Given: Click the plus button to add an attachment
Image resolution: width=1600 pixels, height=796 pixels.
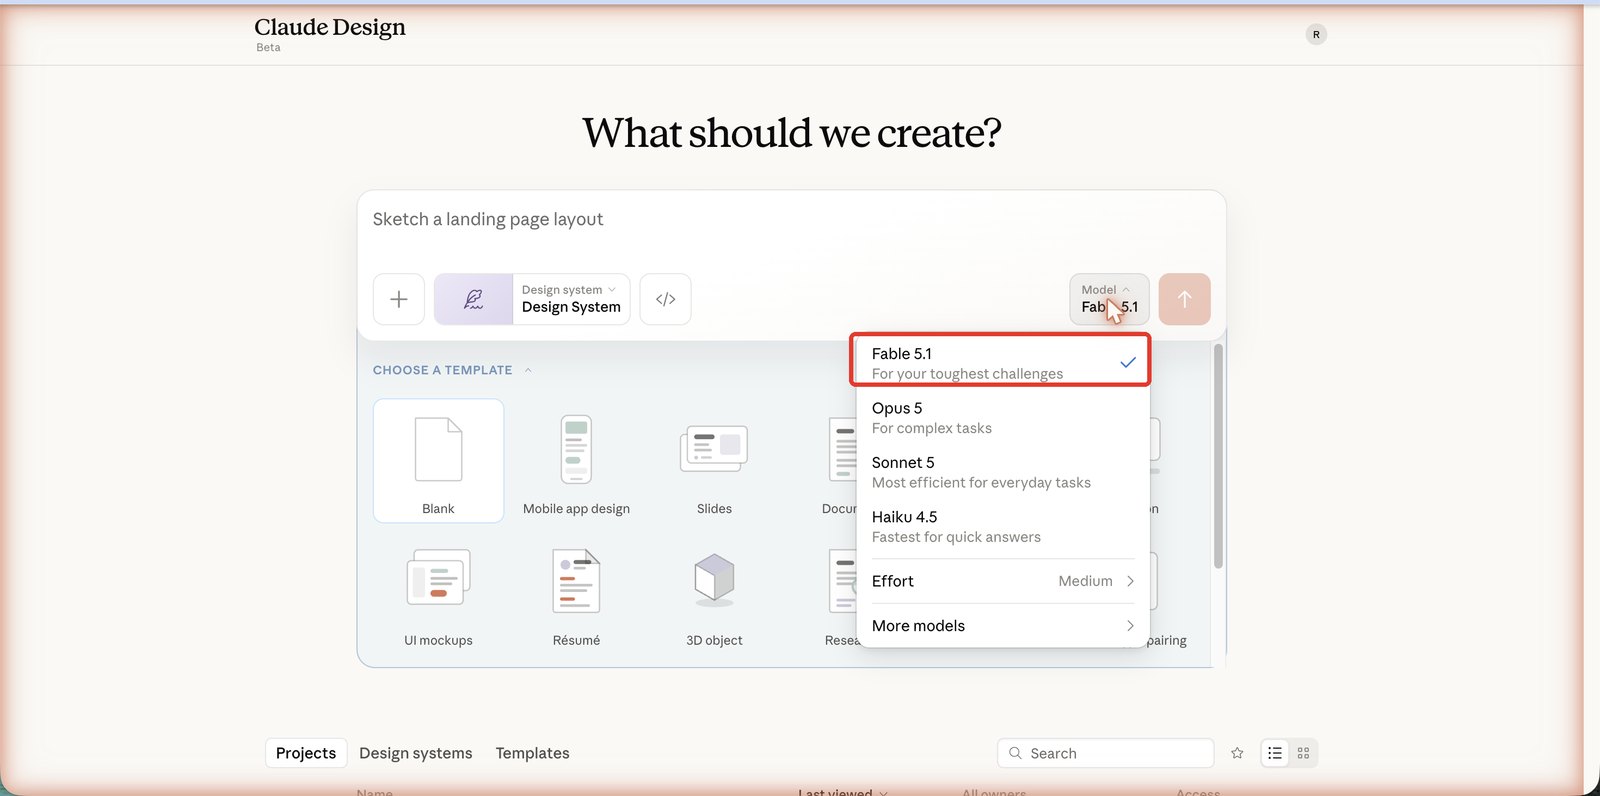Looking at the screenshot, I should (399, 299).
